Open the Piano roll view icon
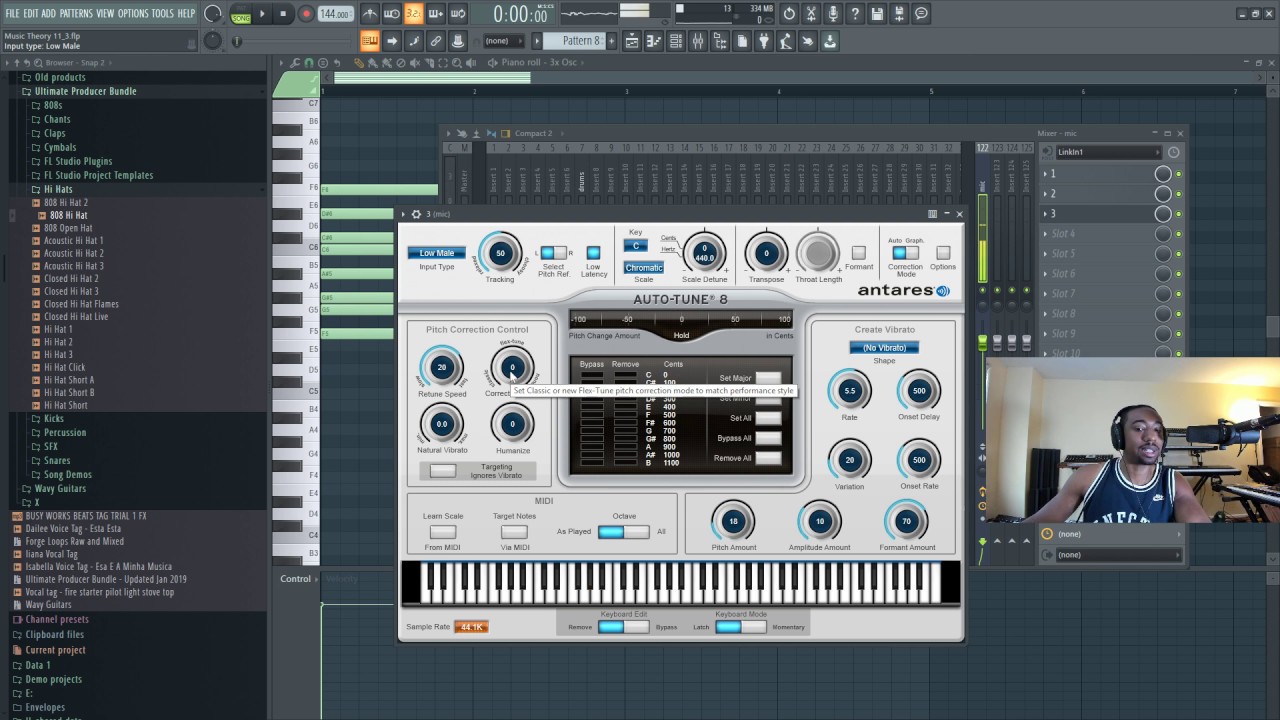1280x720 pixels. coord(654,41)
